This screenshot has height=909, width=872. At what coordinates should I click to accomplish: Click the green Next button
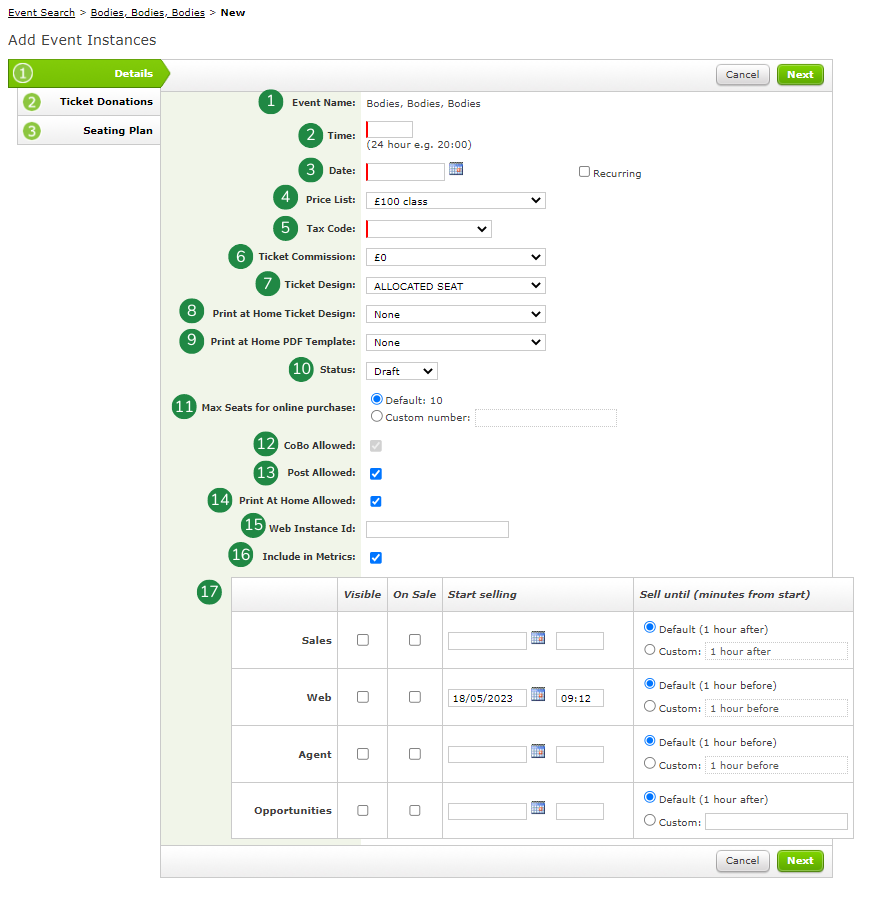click(800, 74)
